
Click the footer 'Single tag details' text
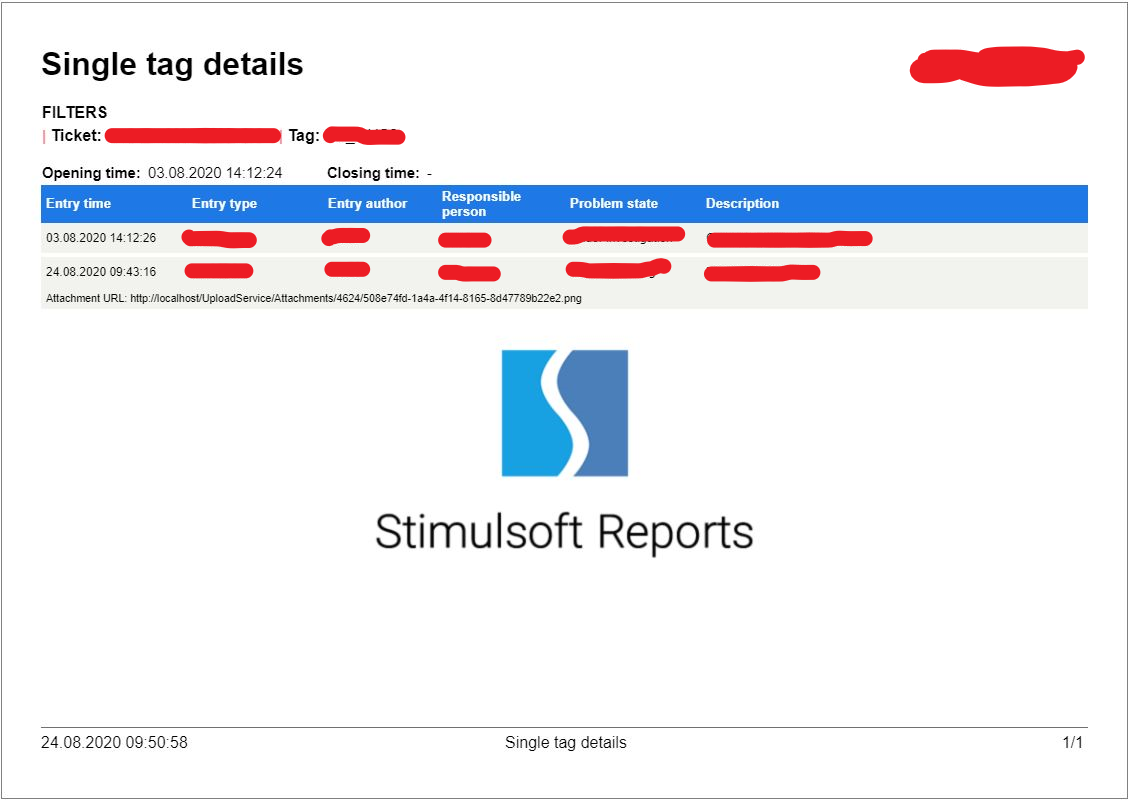566,743
